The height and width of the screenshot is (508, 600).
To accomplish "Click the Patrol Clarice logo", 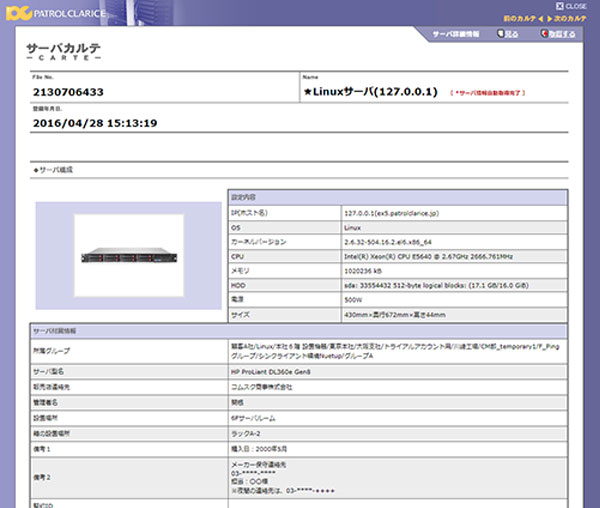I will pos(55,13).
